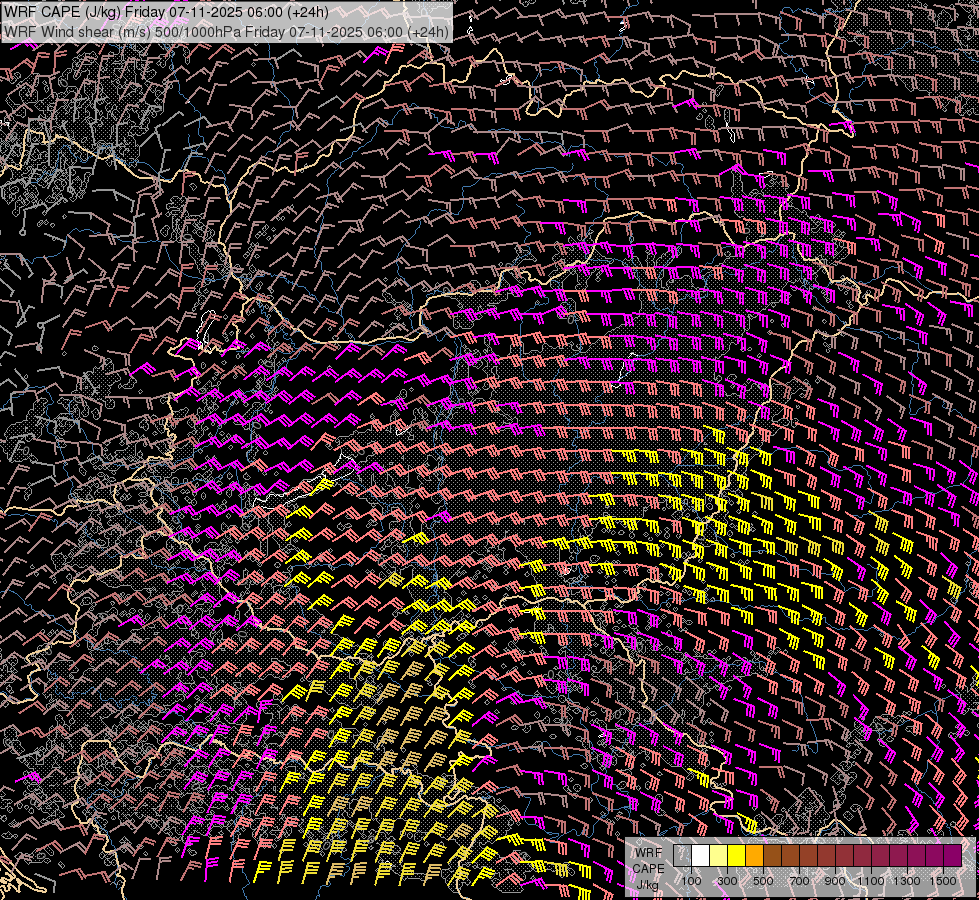
Task: Click the white swatch in the CAPE legend
Action: point(700,855)
